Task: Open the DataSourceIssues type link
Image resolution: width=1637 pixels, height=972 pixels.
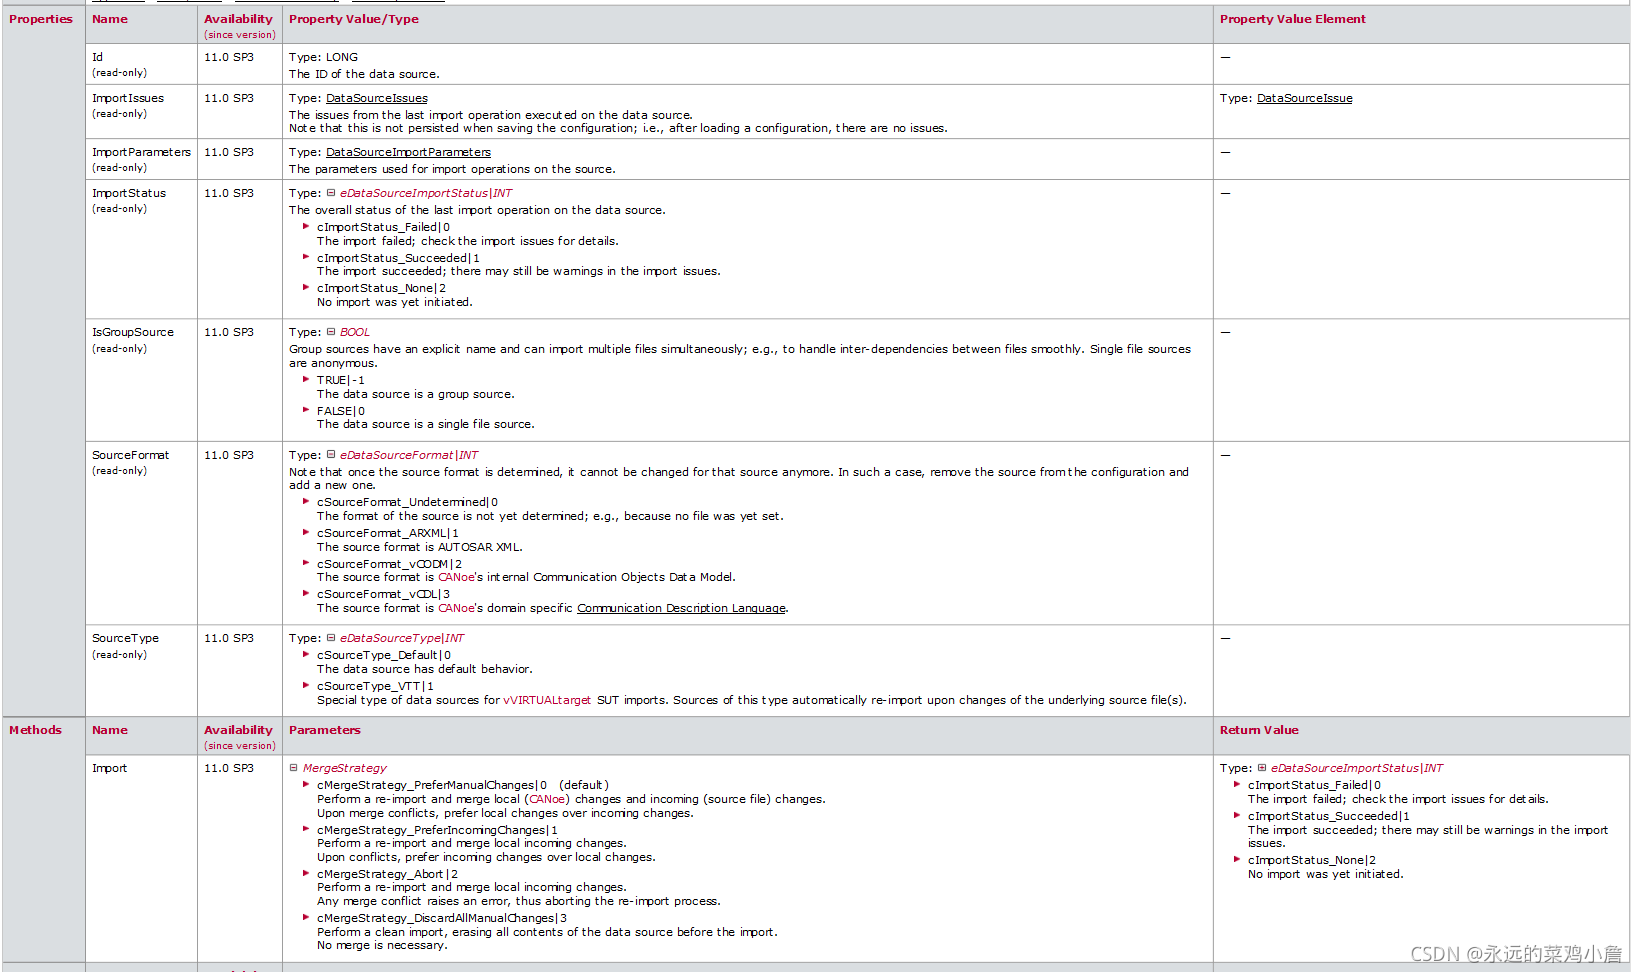Action: point(377,98)
